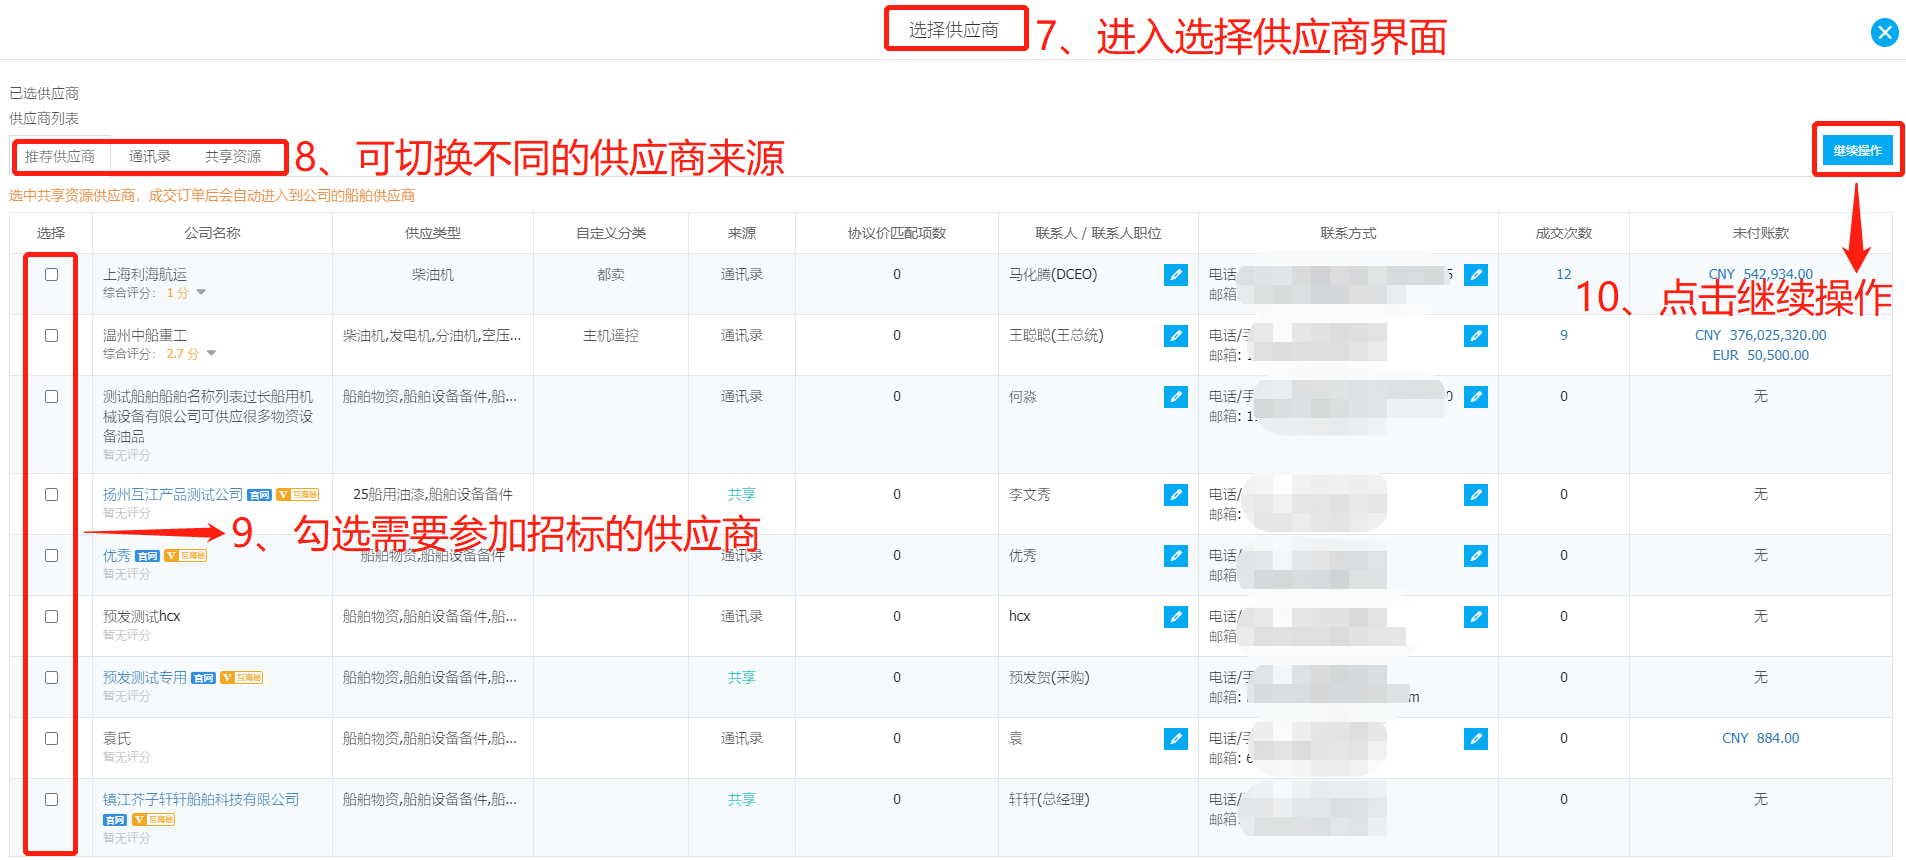The height and width of the screenshot is (860, 1906).
Task: Check the box for 袁氏
Action: tap(51, 738)
